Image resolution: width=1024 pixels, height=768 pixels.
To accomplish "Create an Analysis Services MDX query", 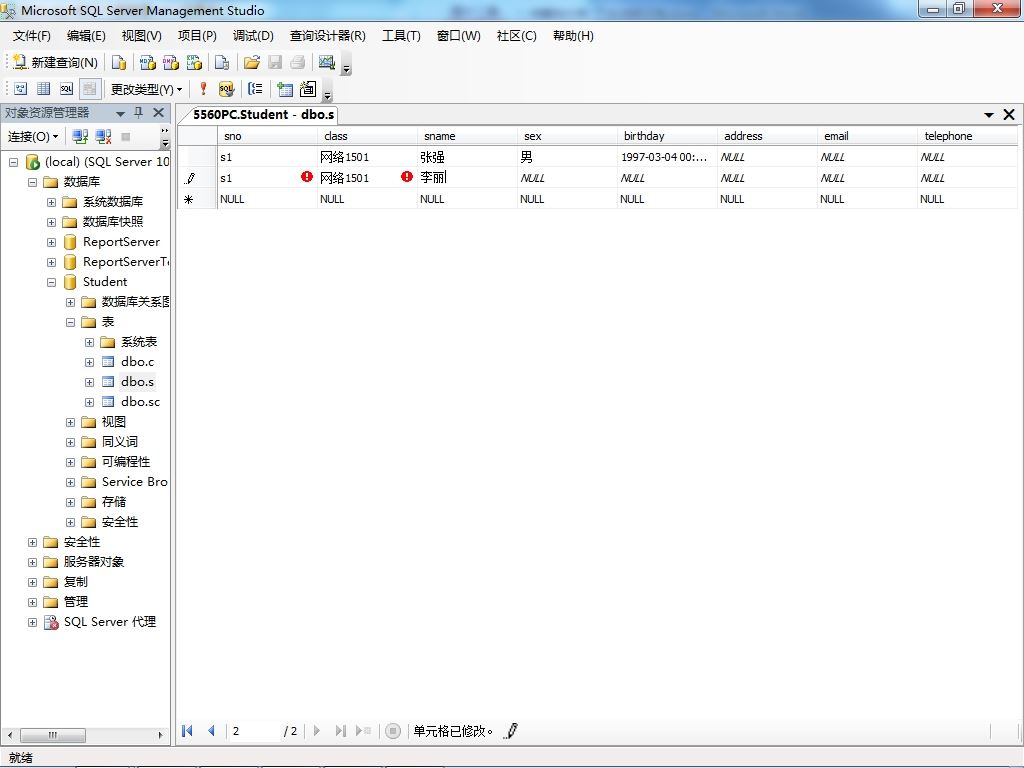I will click(148, 62).
